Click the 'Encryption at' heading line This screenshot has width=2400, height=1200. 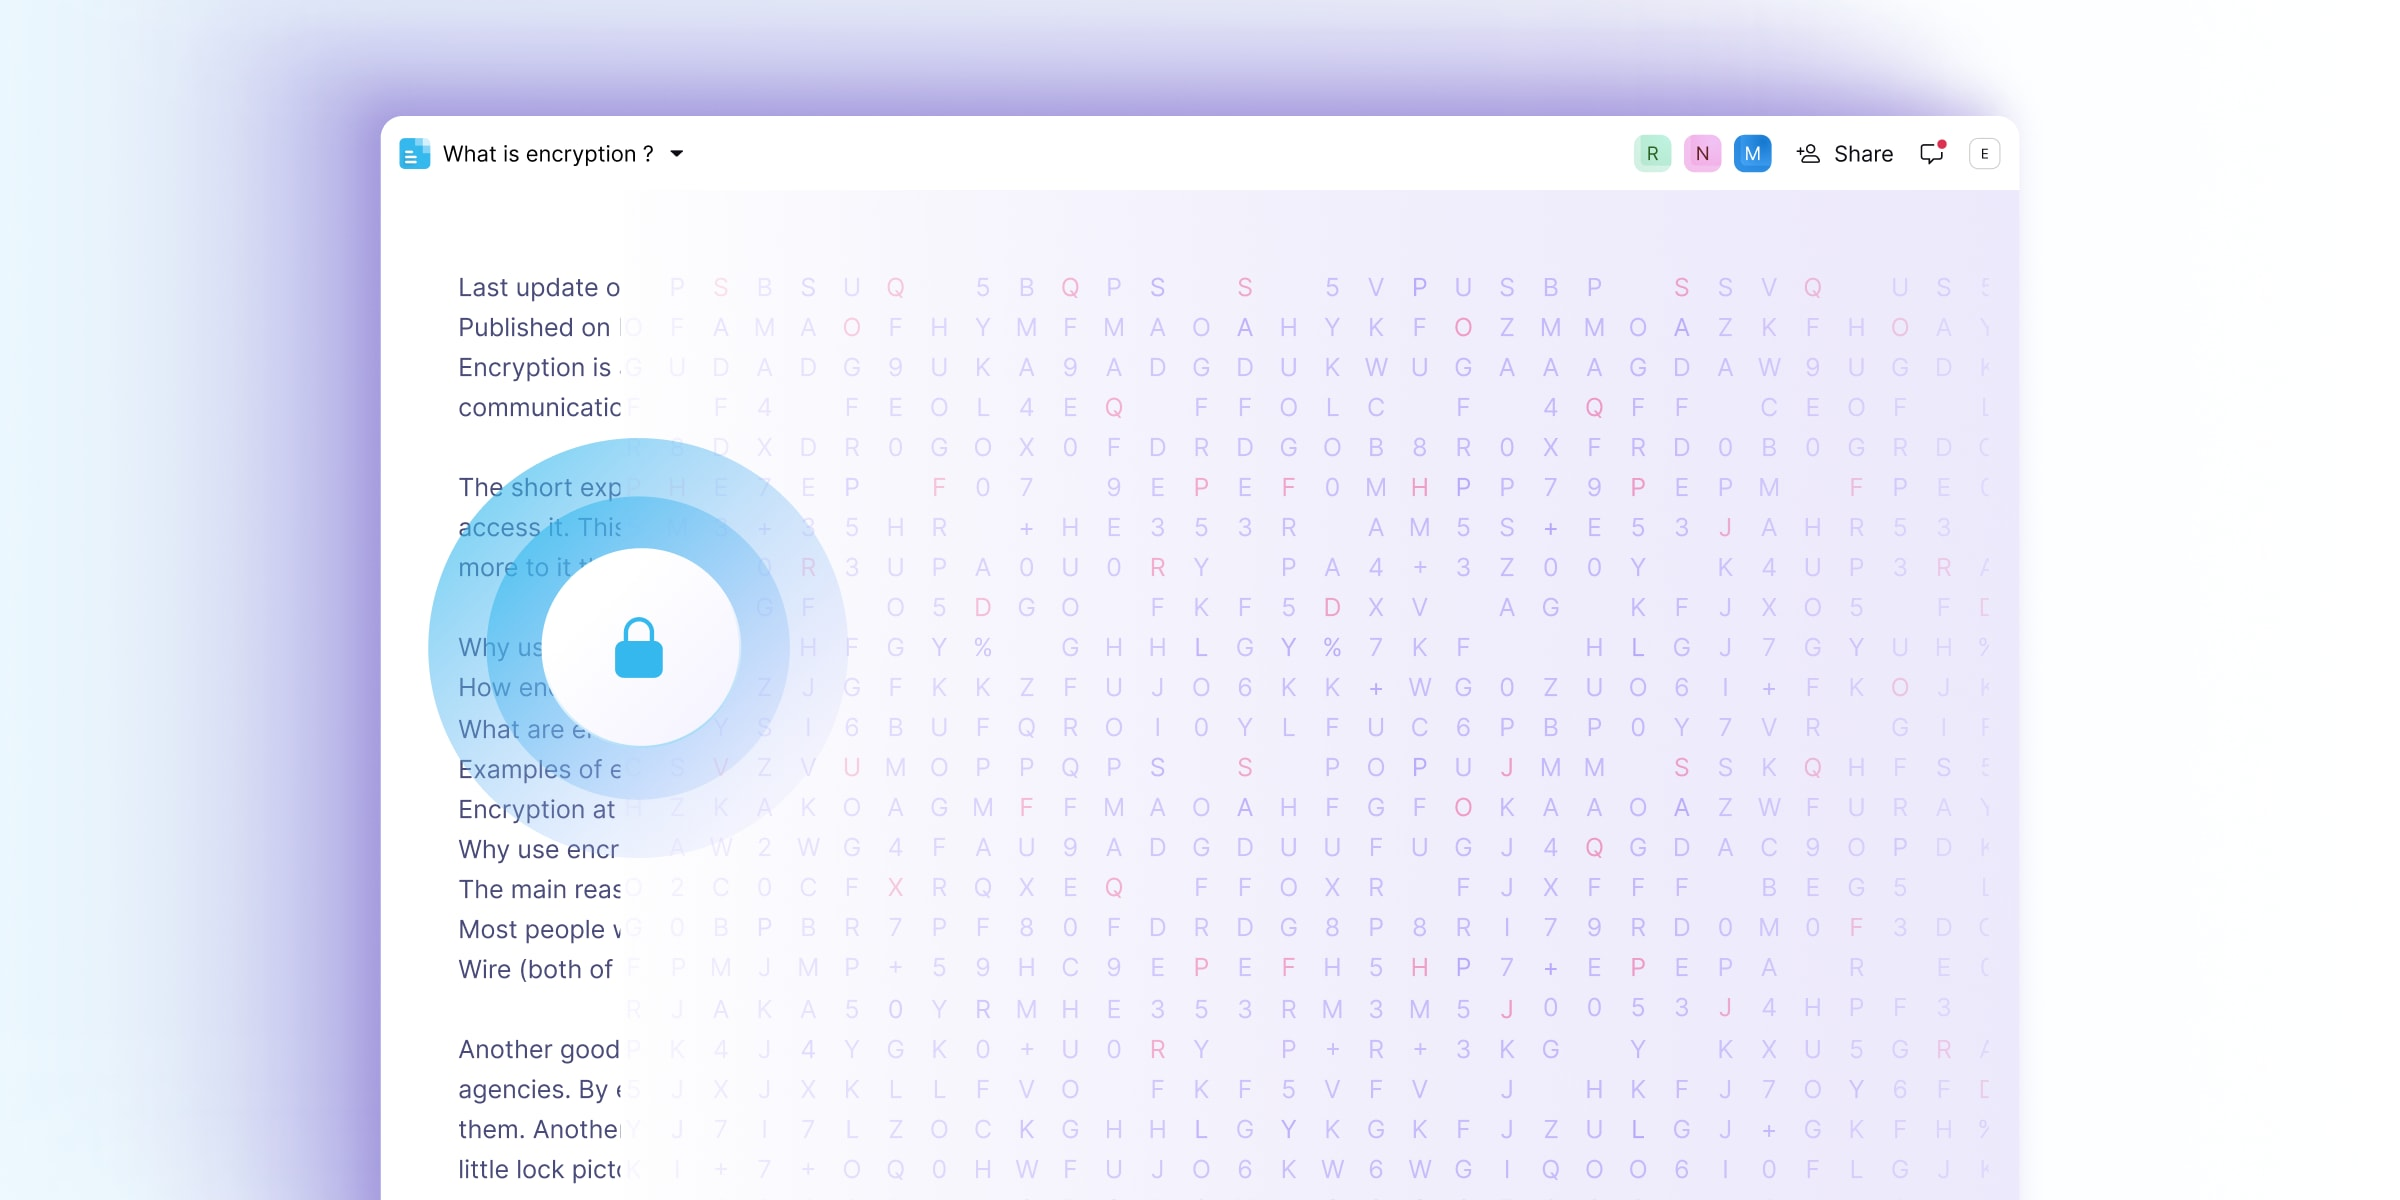point(537,809)
